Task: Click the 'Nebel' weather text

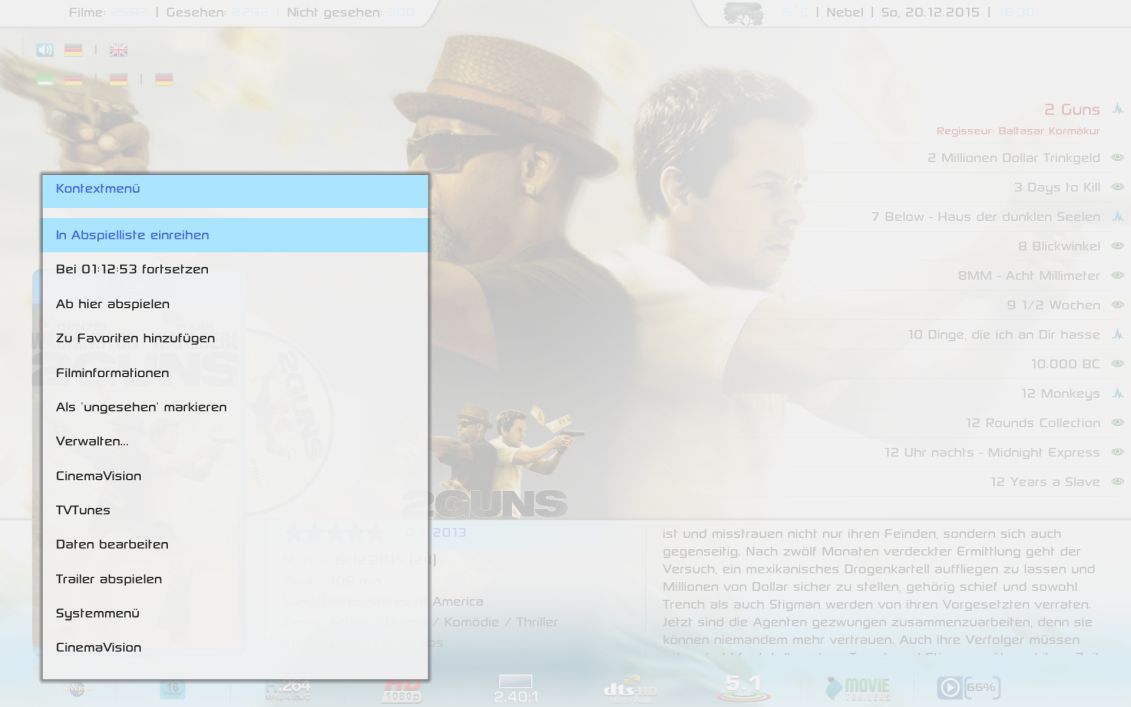Action: coord(845,12)
